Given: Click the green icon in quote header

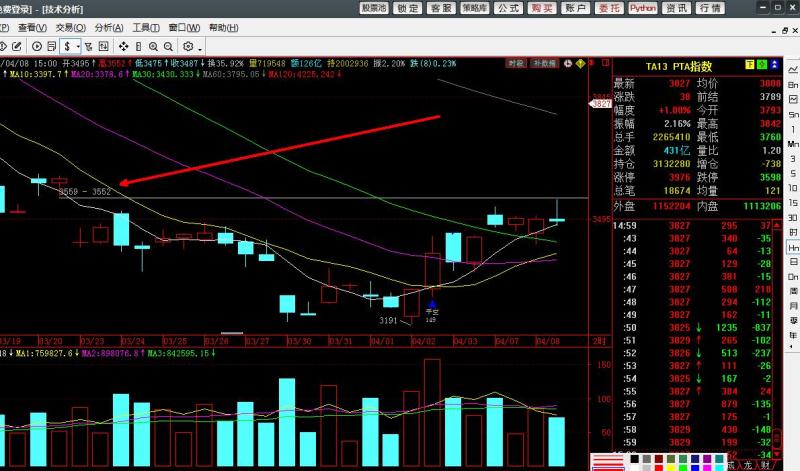Looking at the screenshot, I should tap(762, 65).
